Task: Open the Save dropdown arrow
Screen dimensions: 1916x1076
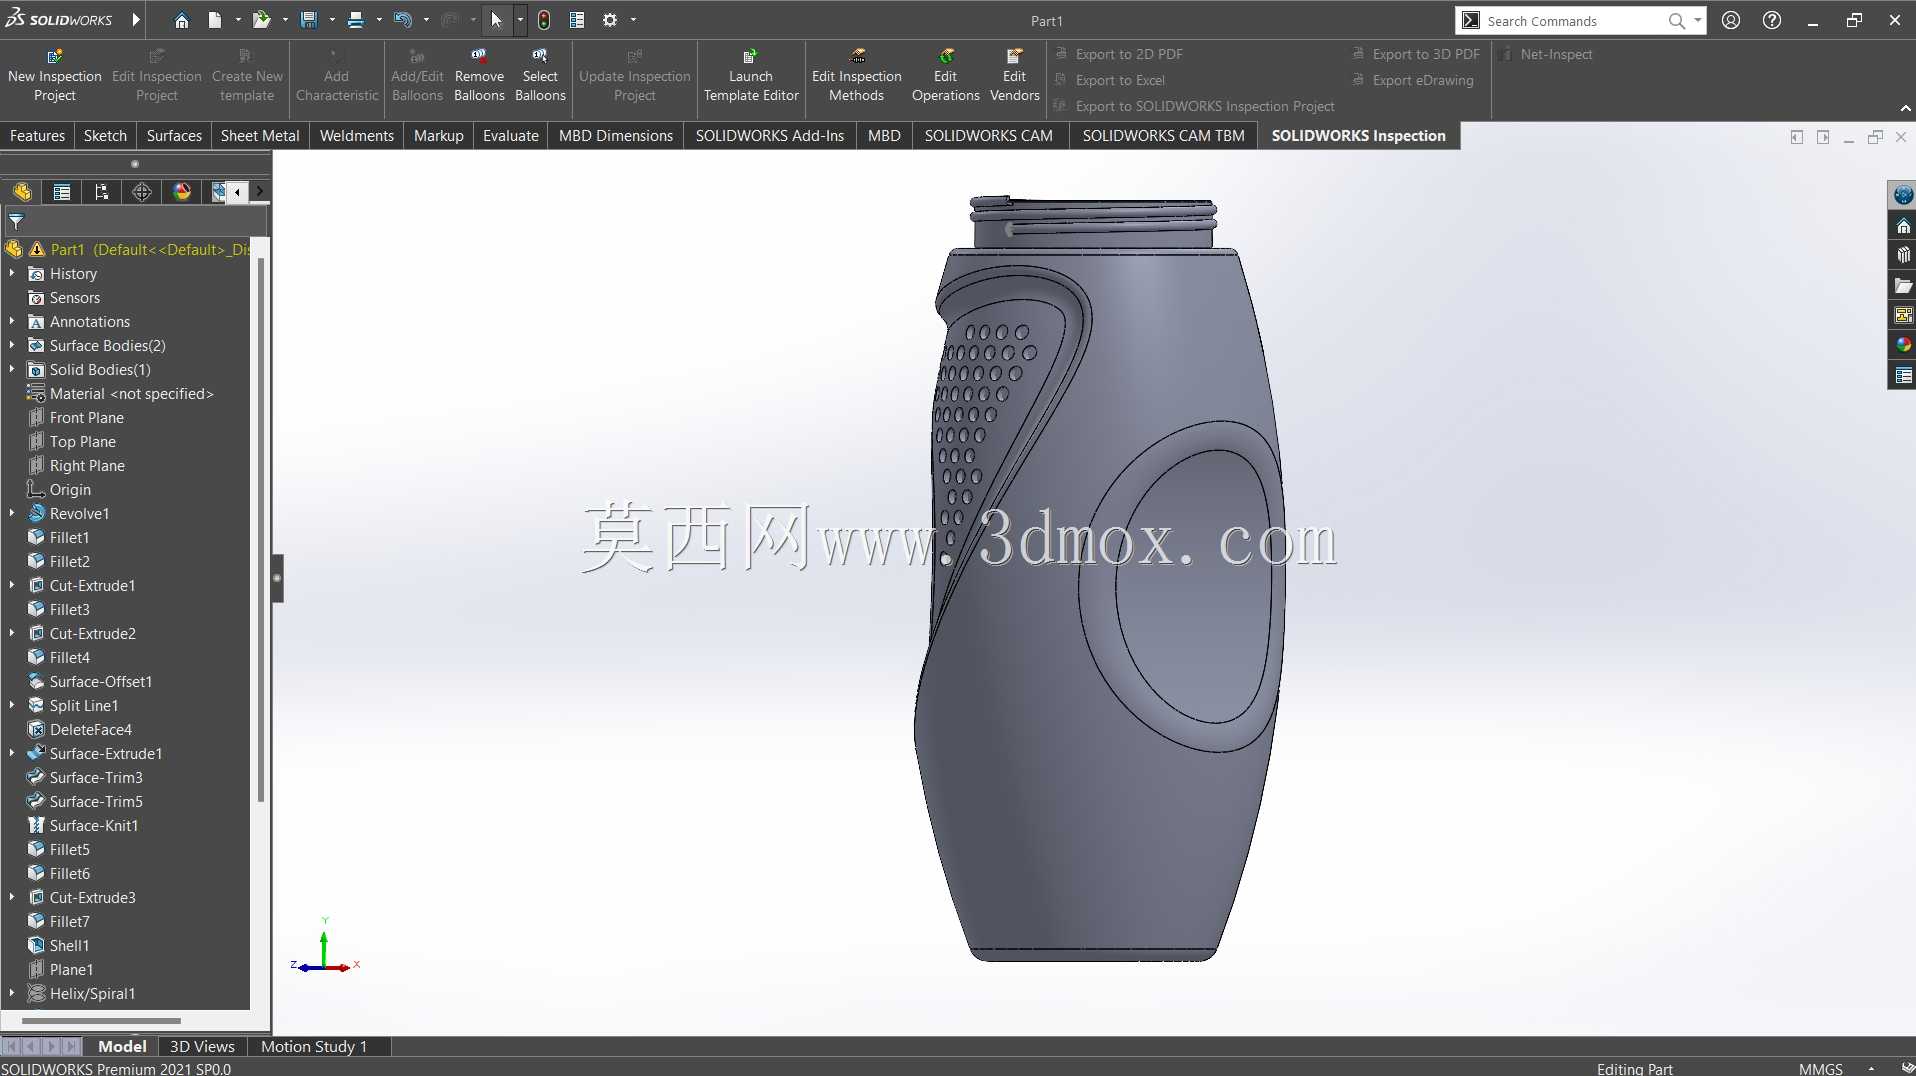Action: click(331, 20)
